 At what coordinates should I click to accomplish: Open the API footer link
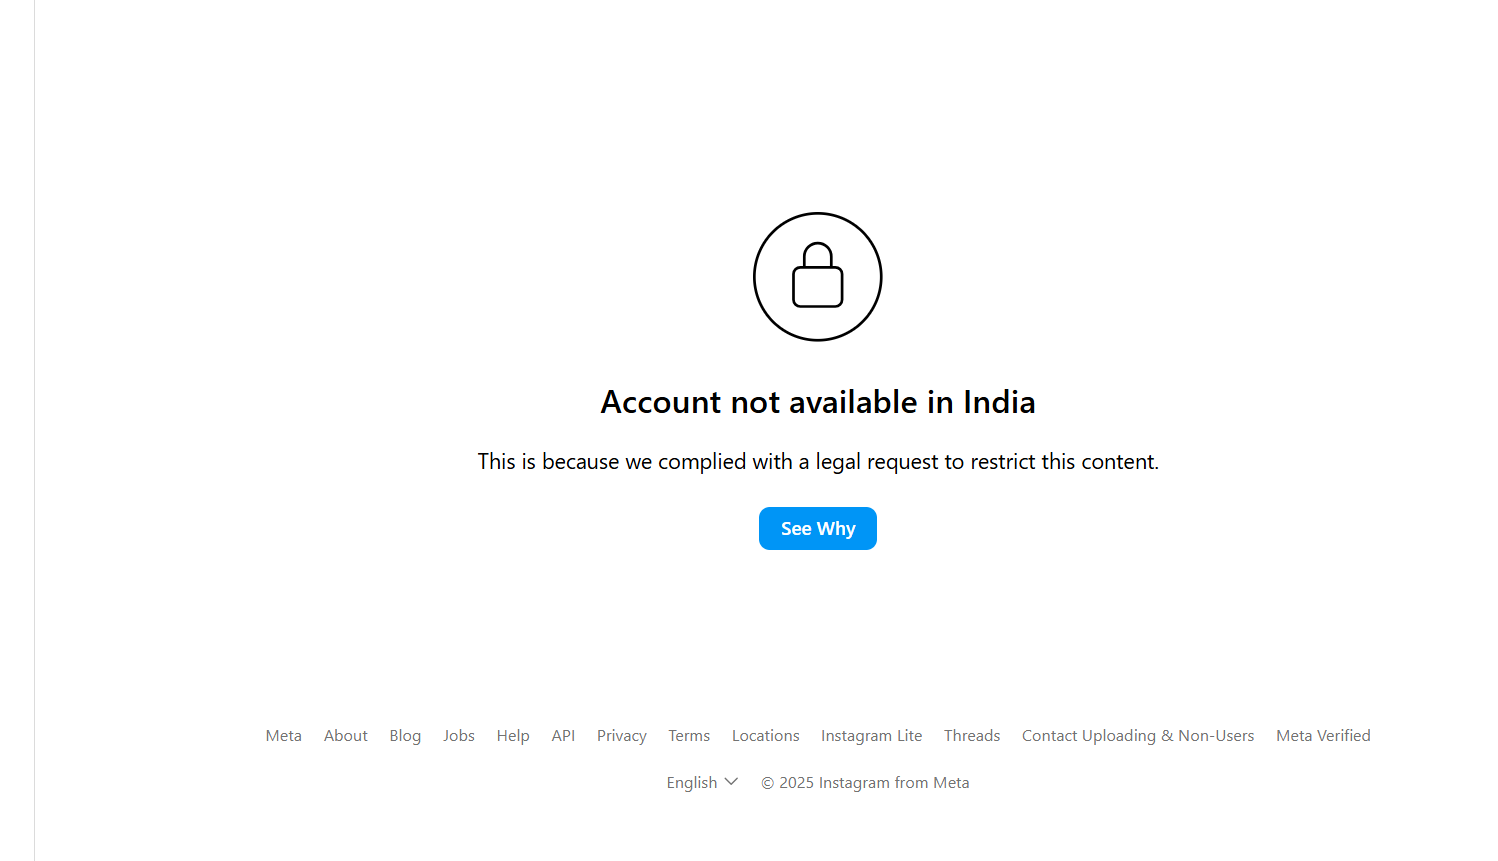point(563,736)
